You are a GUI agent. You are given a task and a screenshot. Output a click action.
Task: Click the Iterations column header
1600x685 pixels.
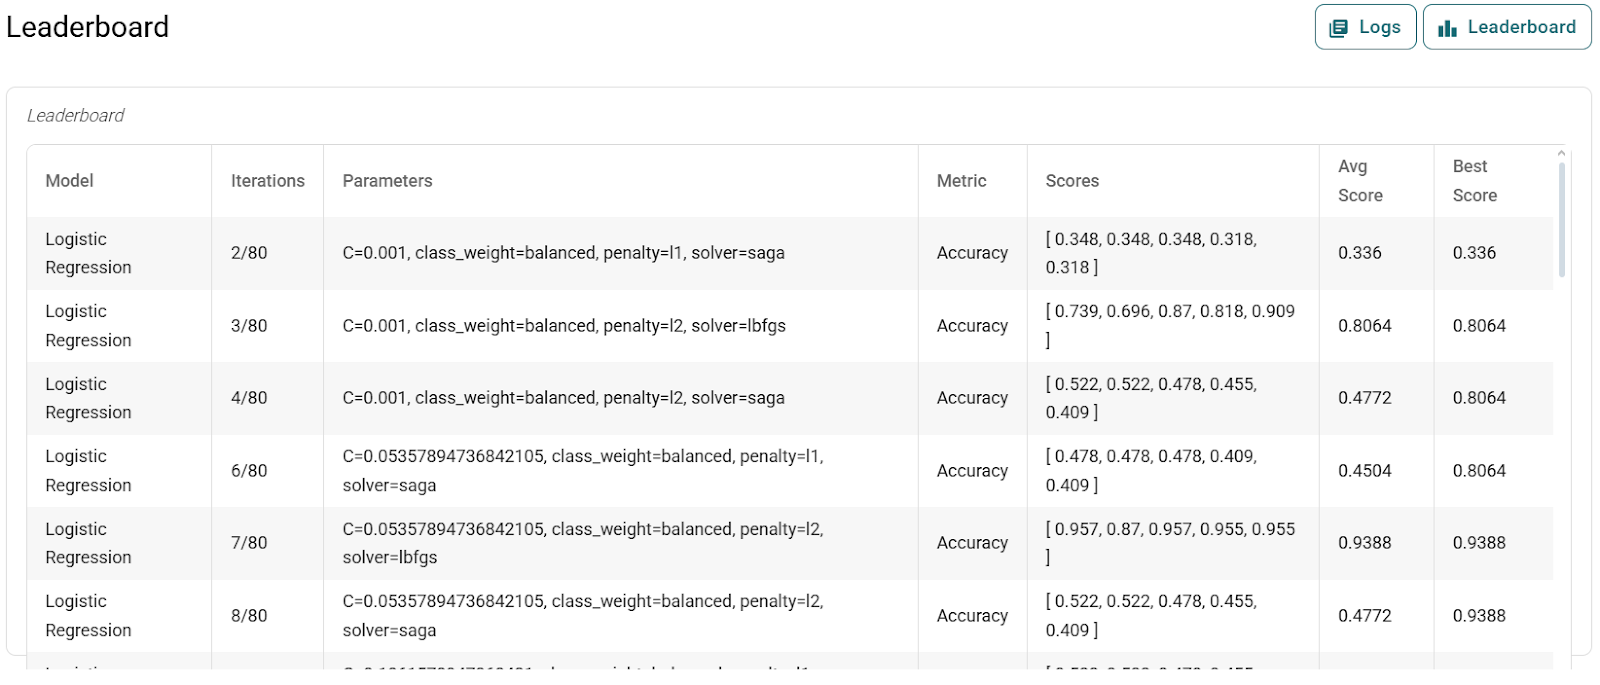coord(267,181)
